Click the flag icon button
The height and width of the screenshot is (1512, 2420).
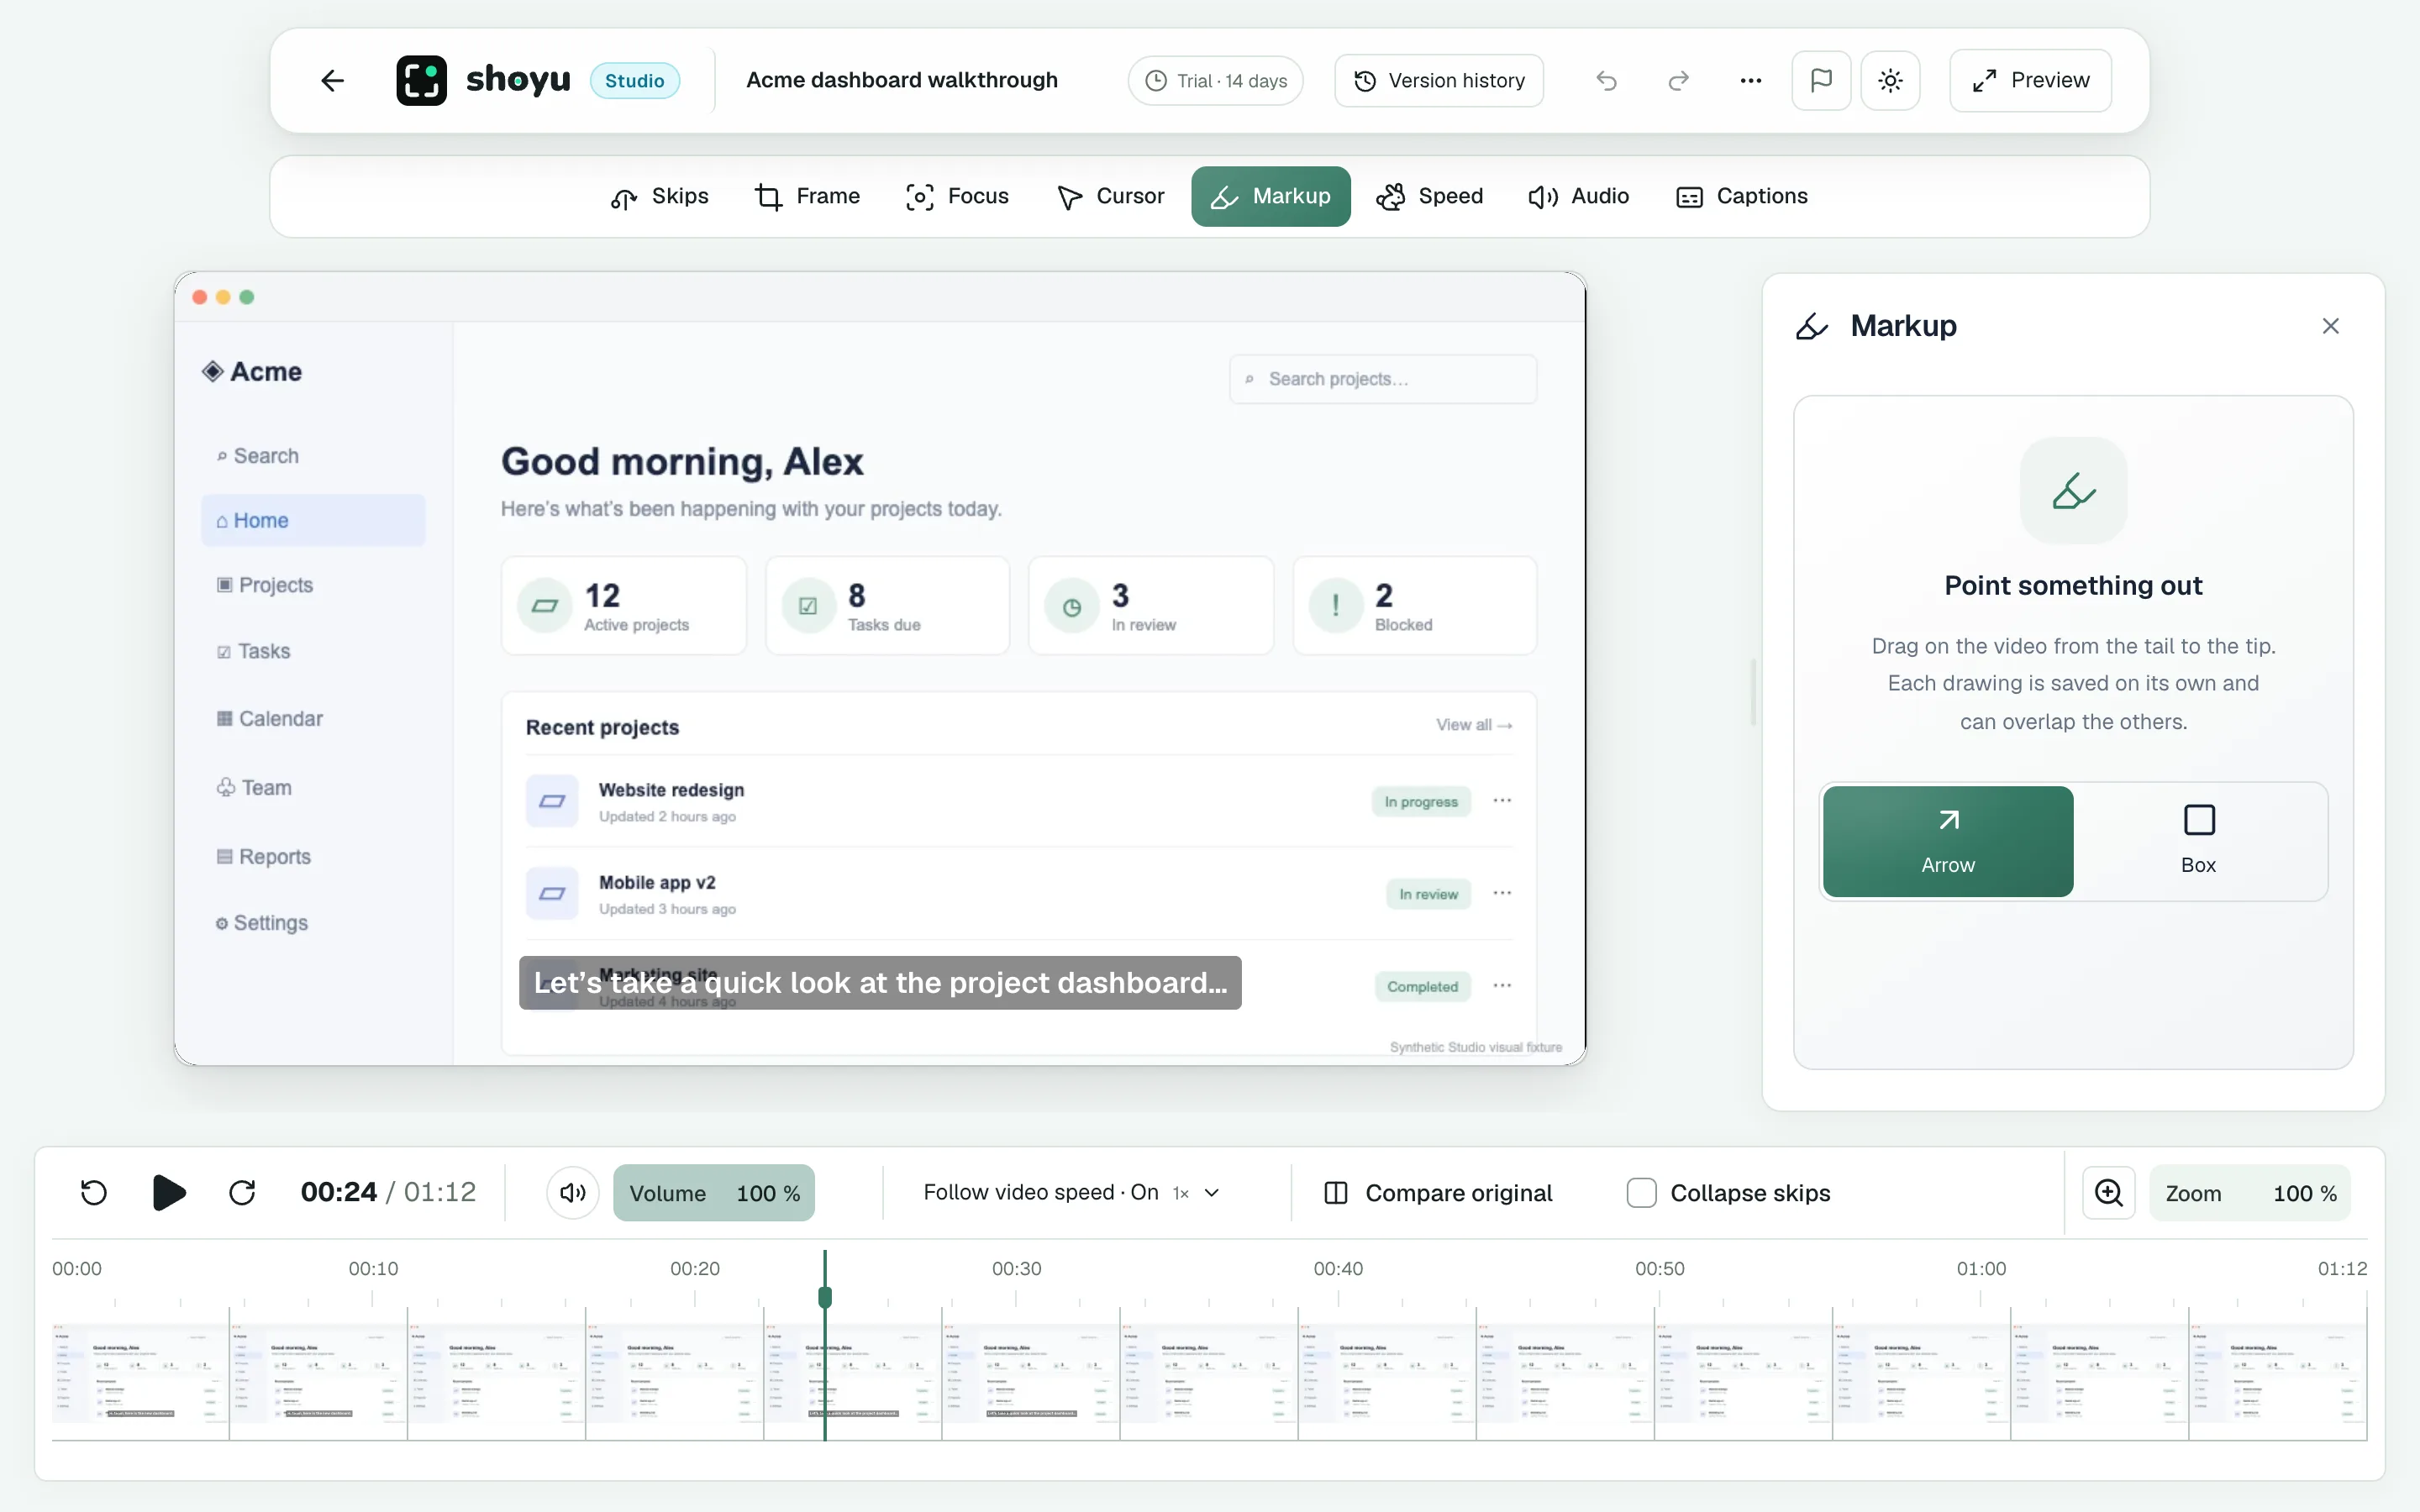point(1821,80)
